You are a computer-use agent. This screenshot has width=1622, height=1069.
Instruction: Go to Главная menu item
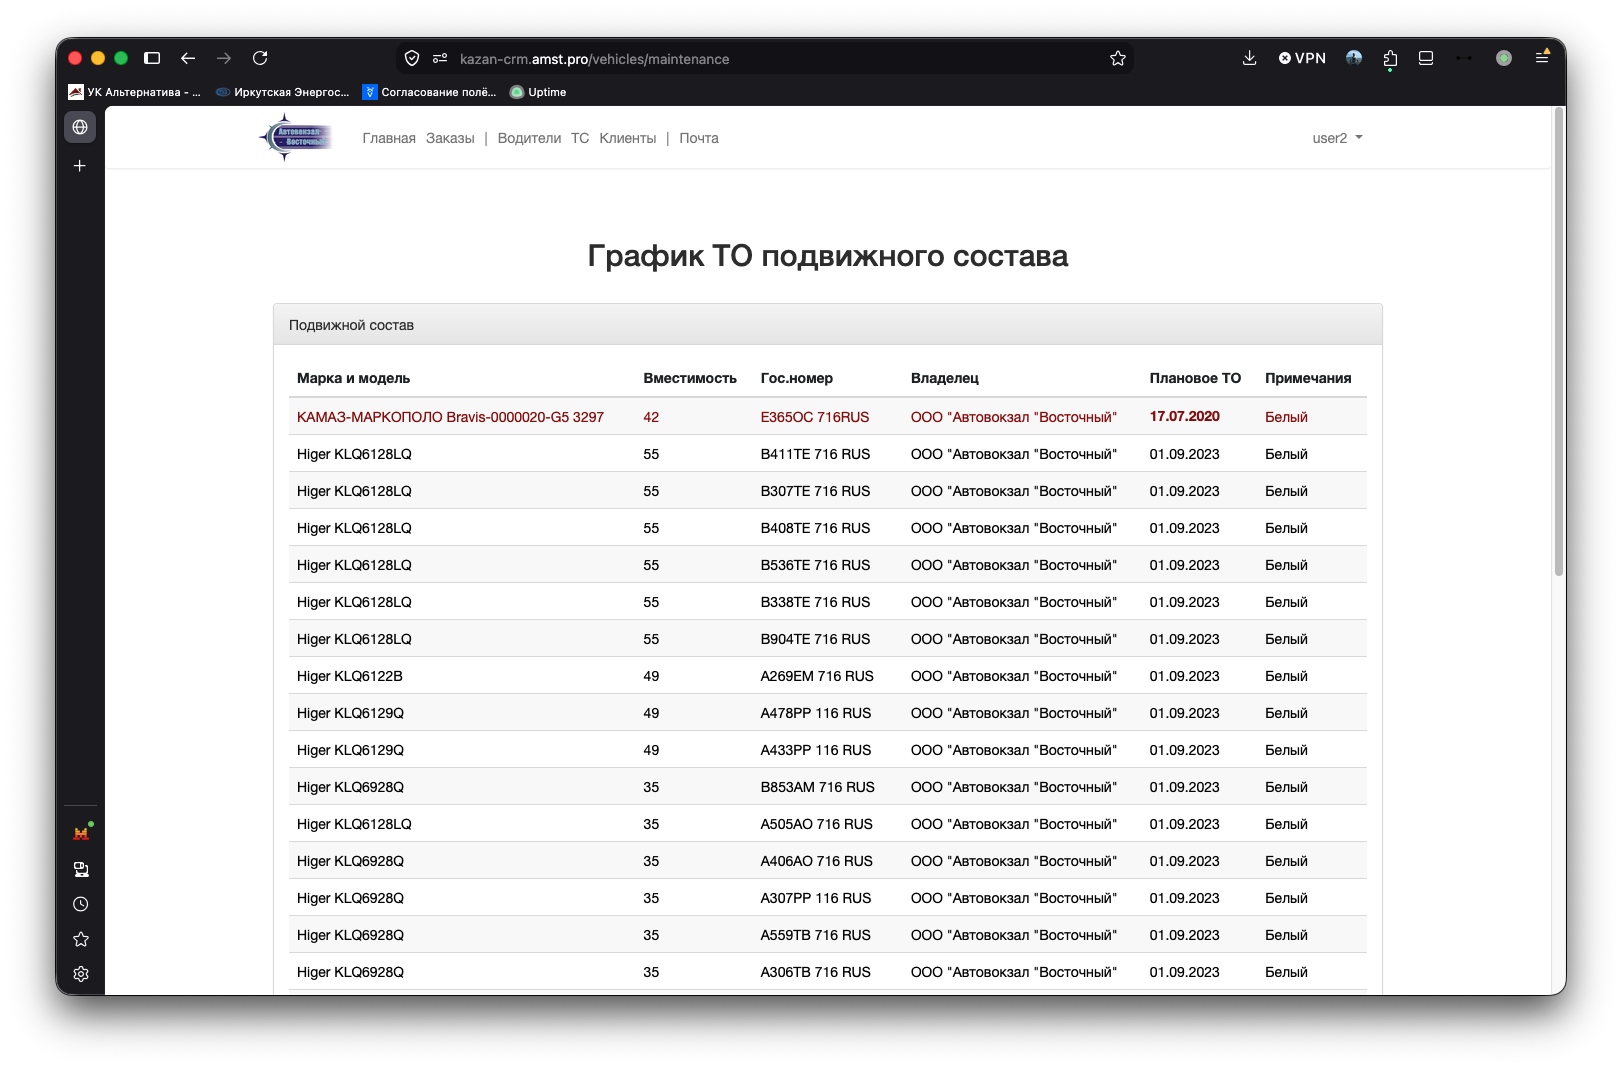(x=389, y=138)
